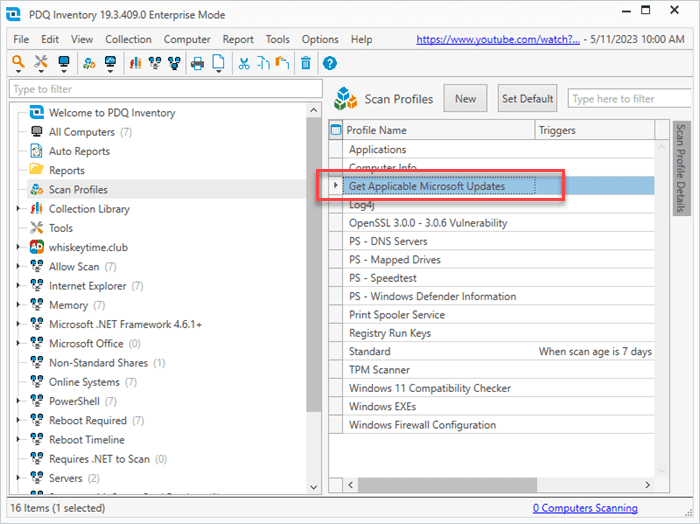Click the New Dynamic Collection toolbar icon
This screenshot has width=700, height=524.
(155, 63)
